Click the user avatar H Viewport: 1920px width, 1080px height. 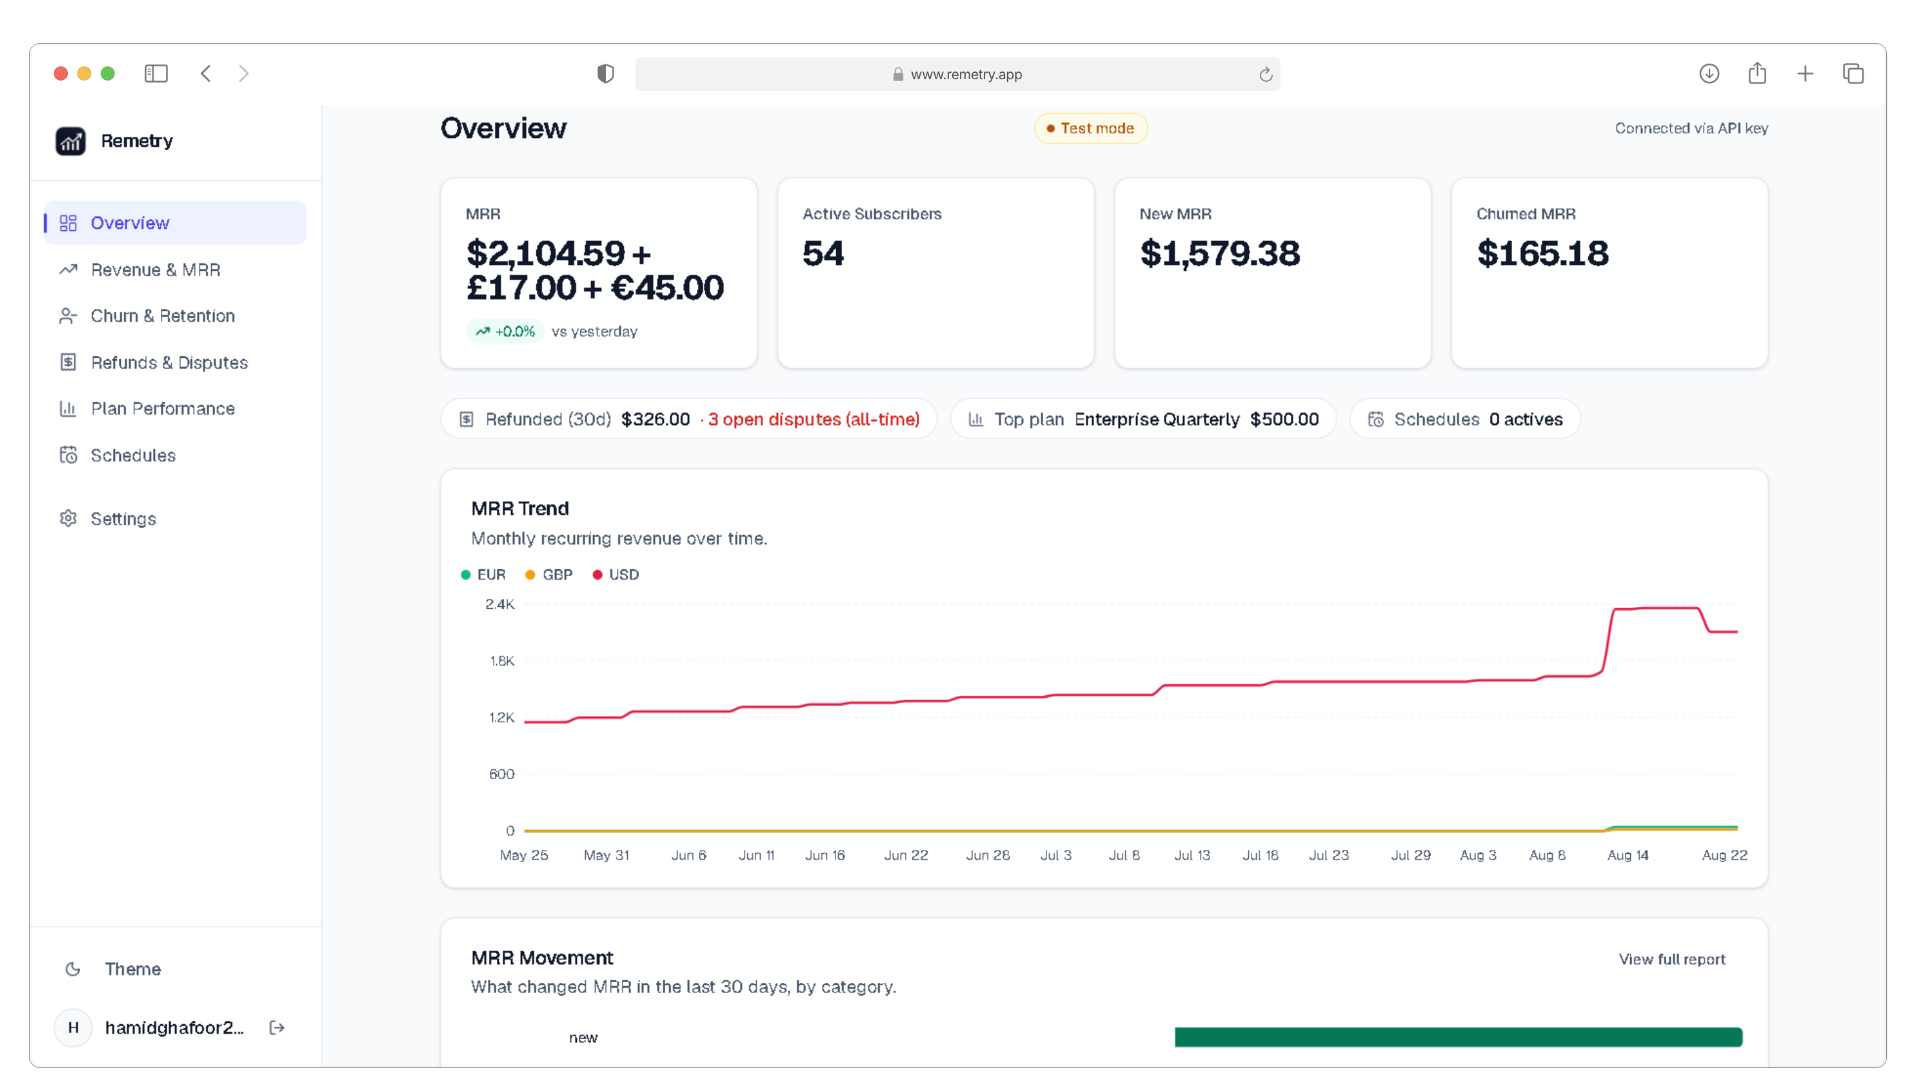click(x=73, y=1028)
